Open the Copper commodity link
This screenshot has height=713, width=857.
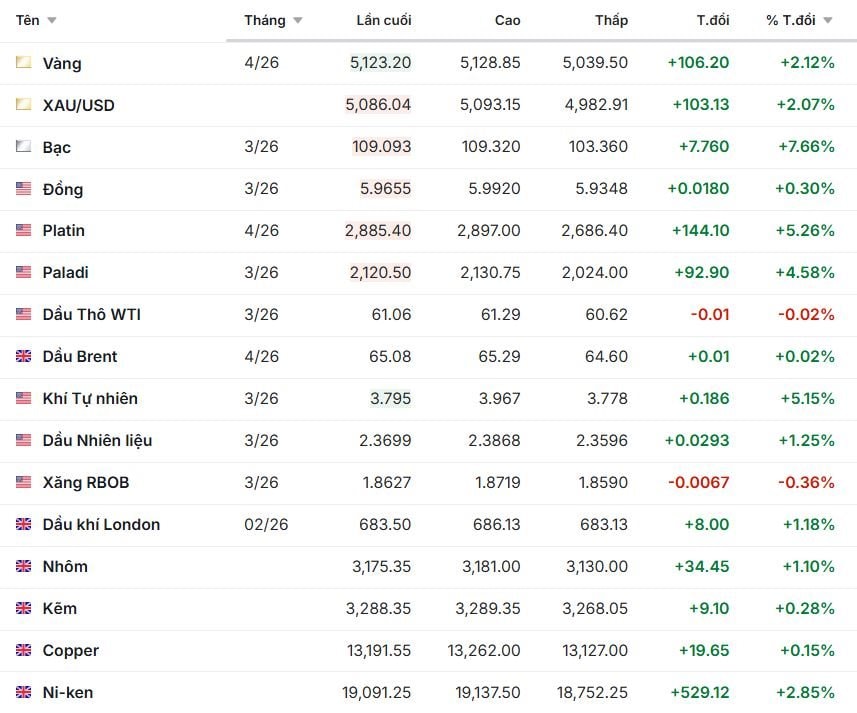(70, 650)
